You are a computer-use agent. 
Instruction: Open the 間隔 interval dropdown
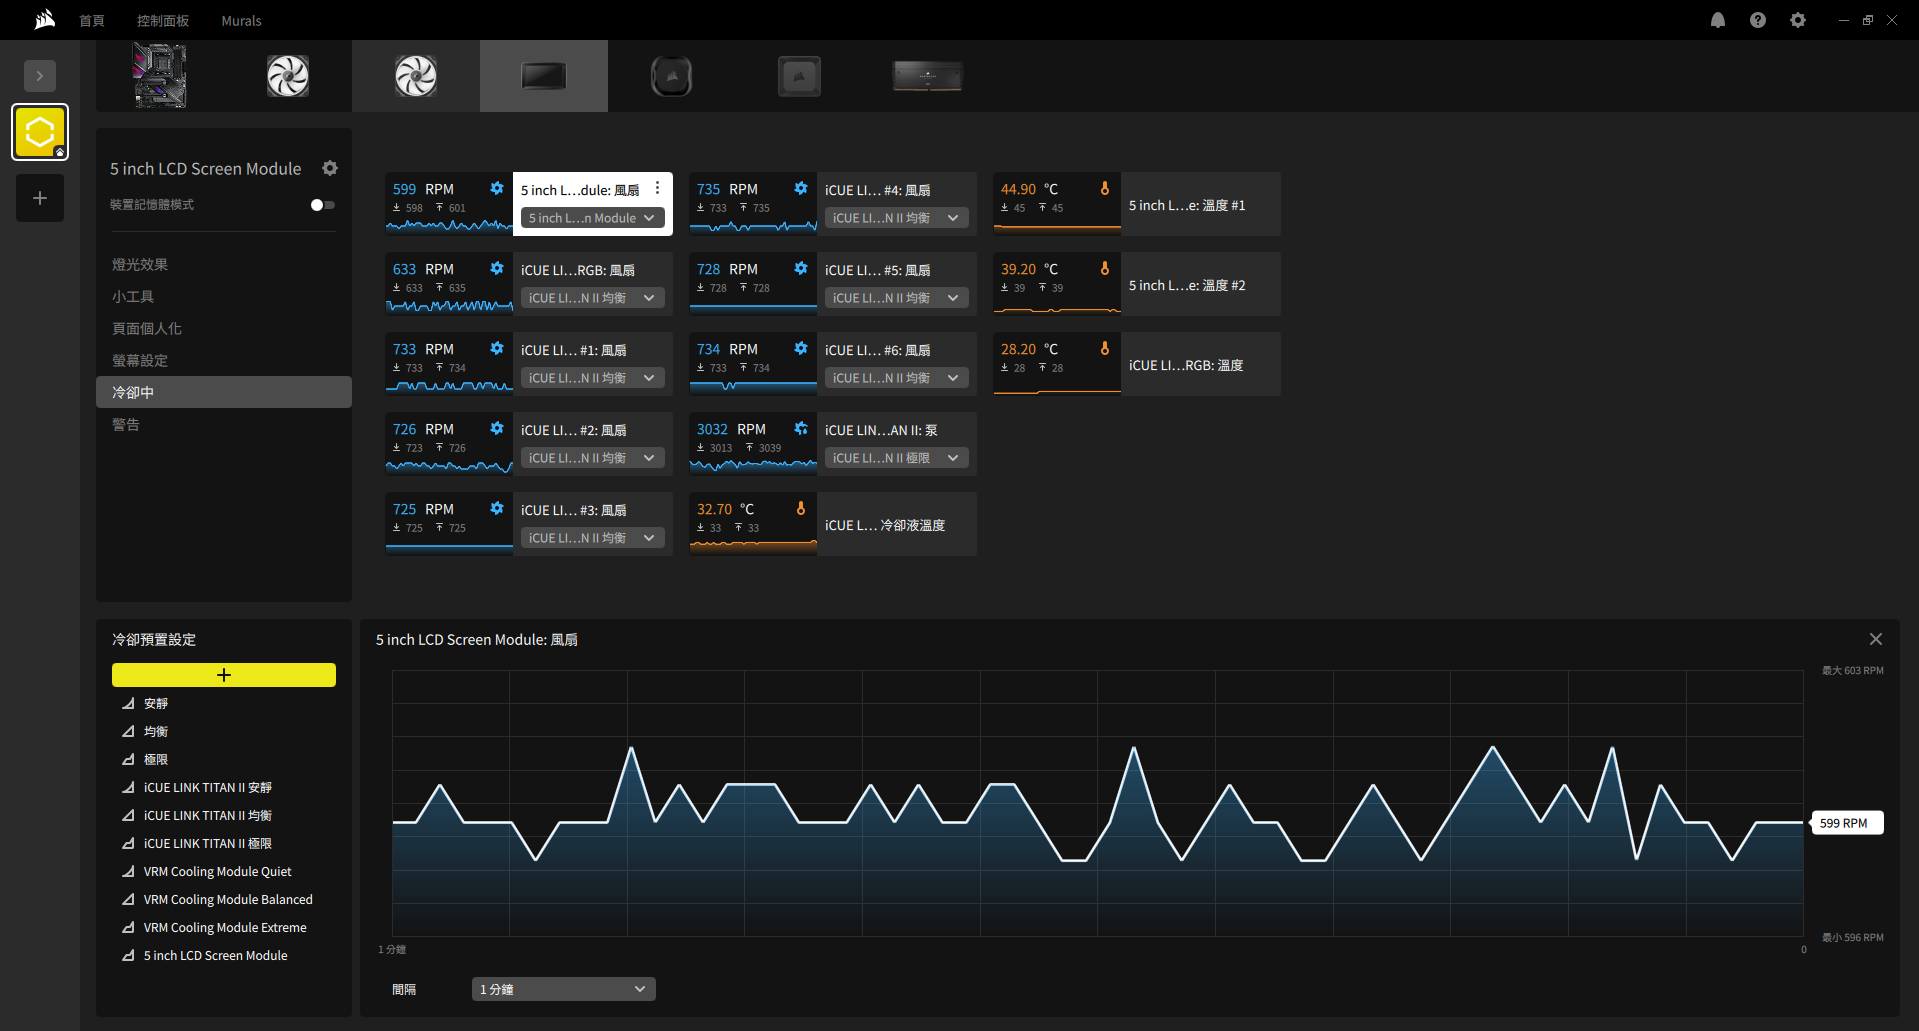click(564, 989)
